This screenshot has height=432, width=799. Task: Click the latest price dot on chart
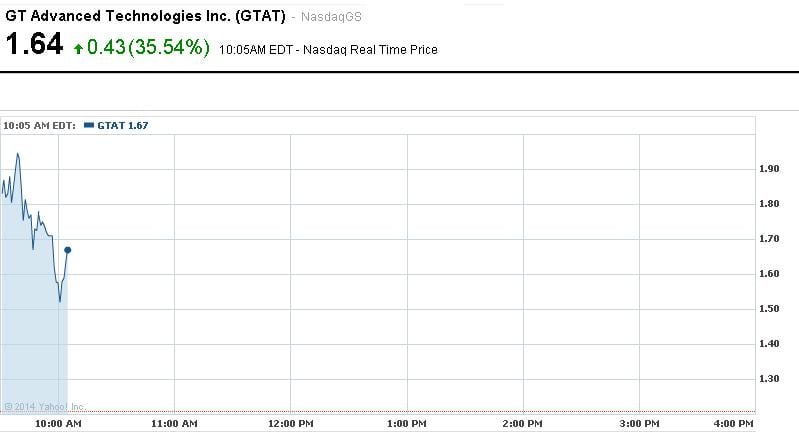67,249
